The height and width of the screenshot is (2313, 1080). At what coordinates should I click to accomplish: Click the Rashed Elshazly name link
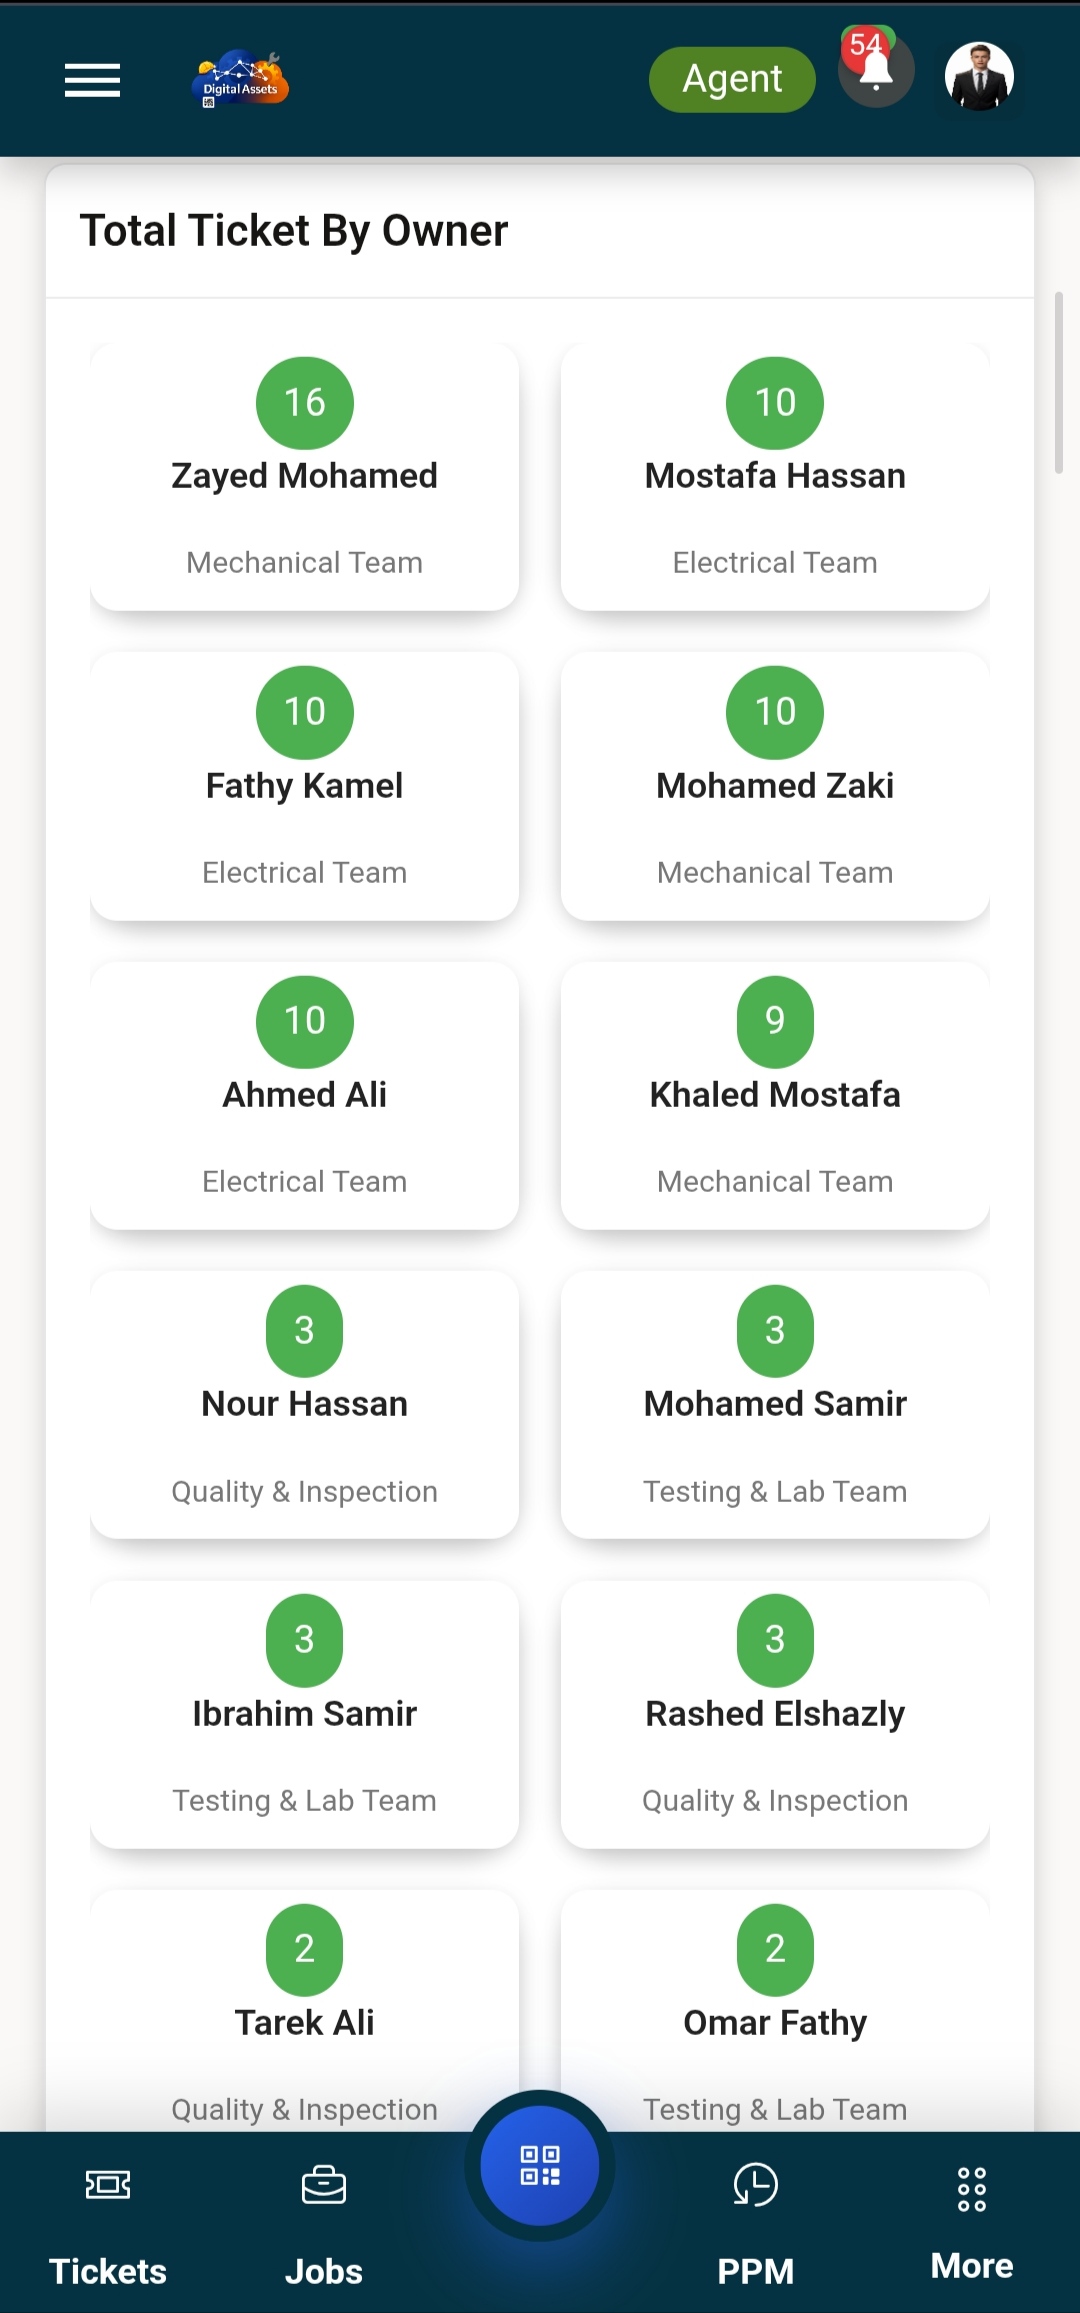775,1714
